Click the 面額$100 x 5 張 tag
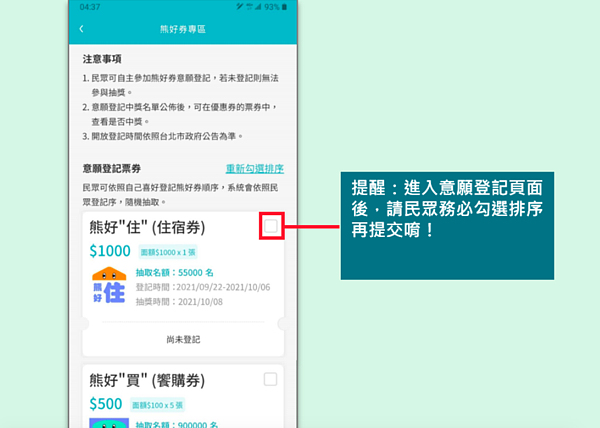Screen dimensions: 600x428 click(x=158, y=405)
